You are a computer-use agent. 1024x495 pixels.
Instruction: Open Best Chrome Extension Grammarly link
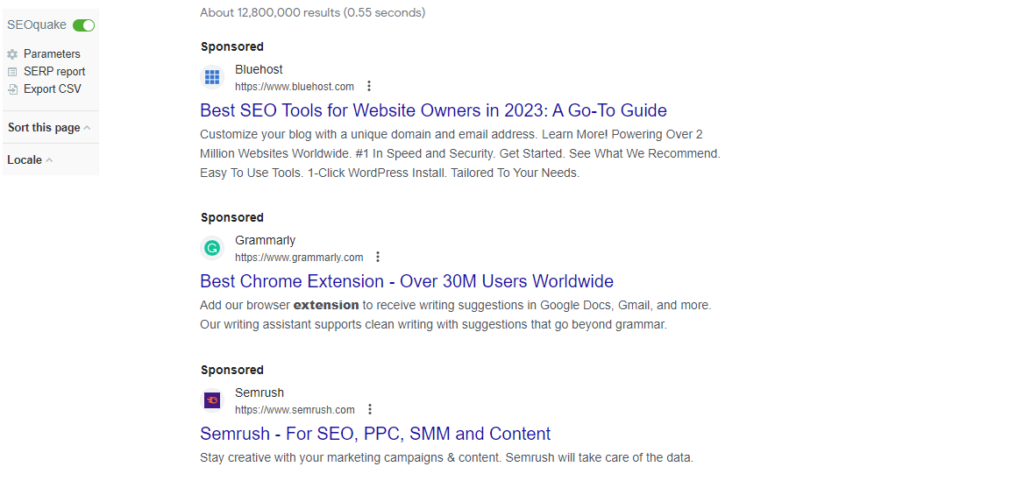[407, 281]
